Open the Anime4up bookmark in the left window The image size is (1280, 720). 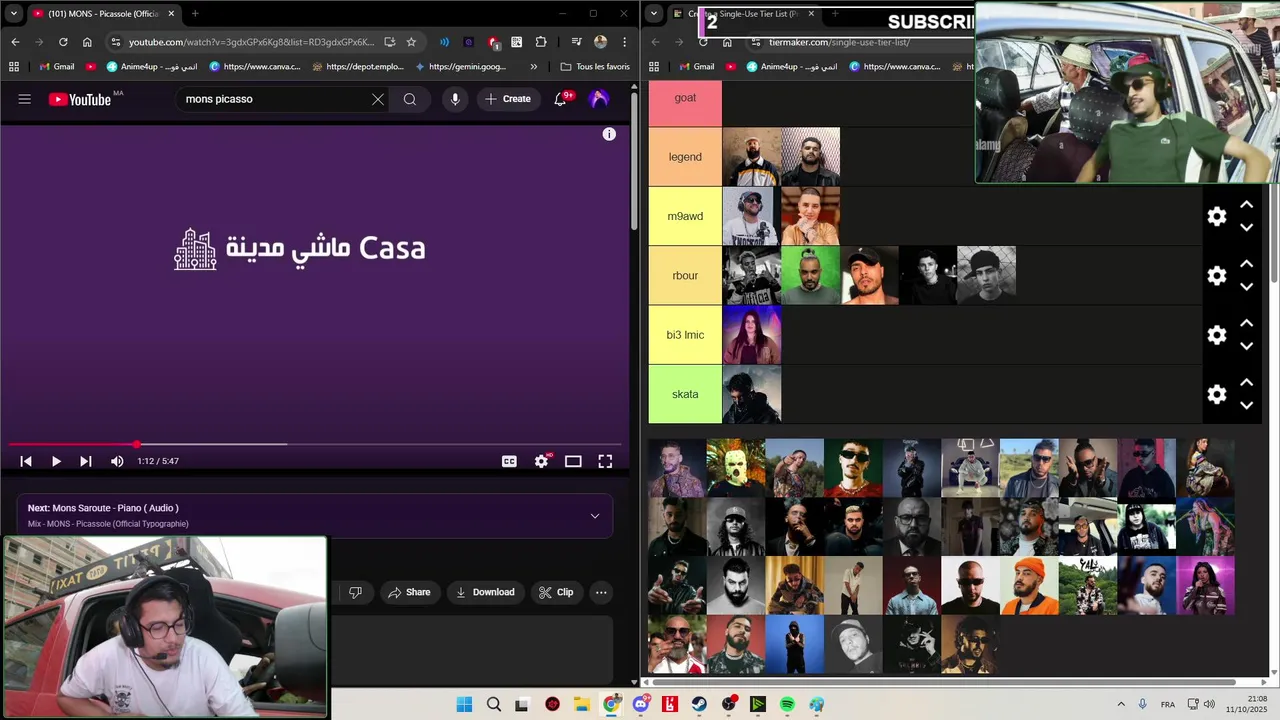tap(151, 67)
